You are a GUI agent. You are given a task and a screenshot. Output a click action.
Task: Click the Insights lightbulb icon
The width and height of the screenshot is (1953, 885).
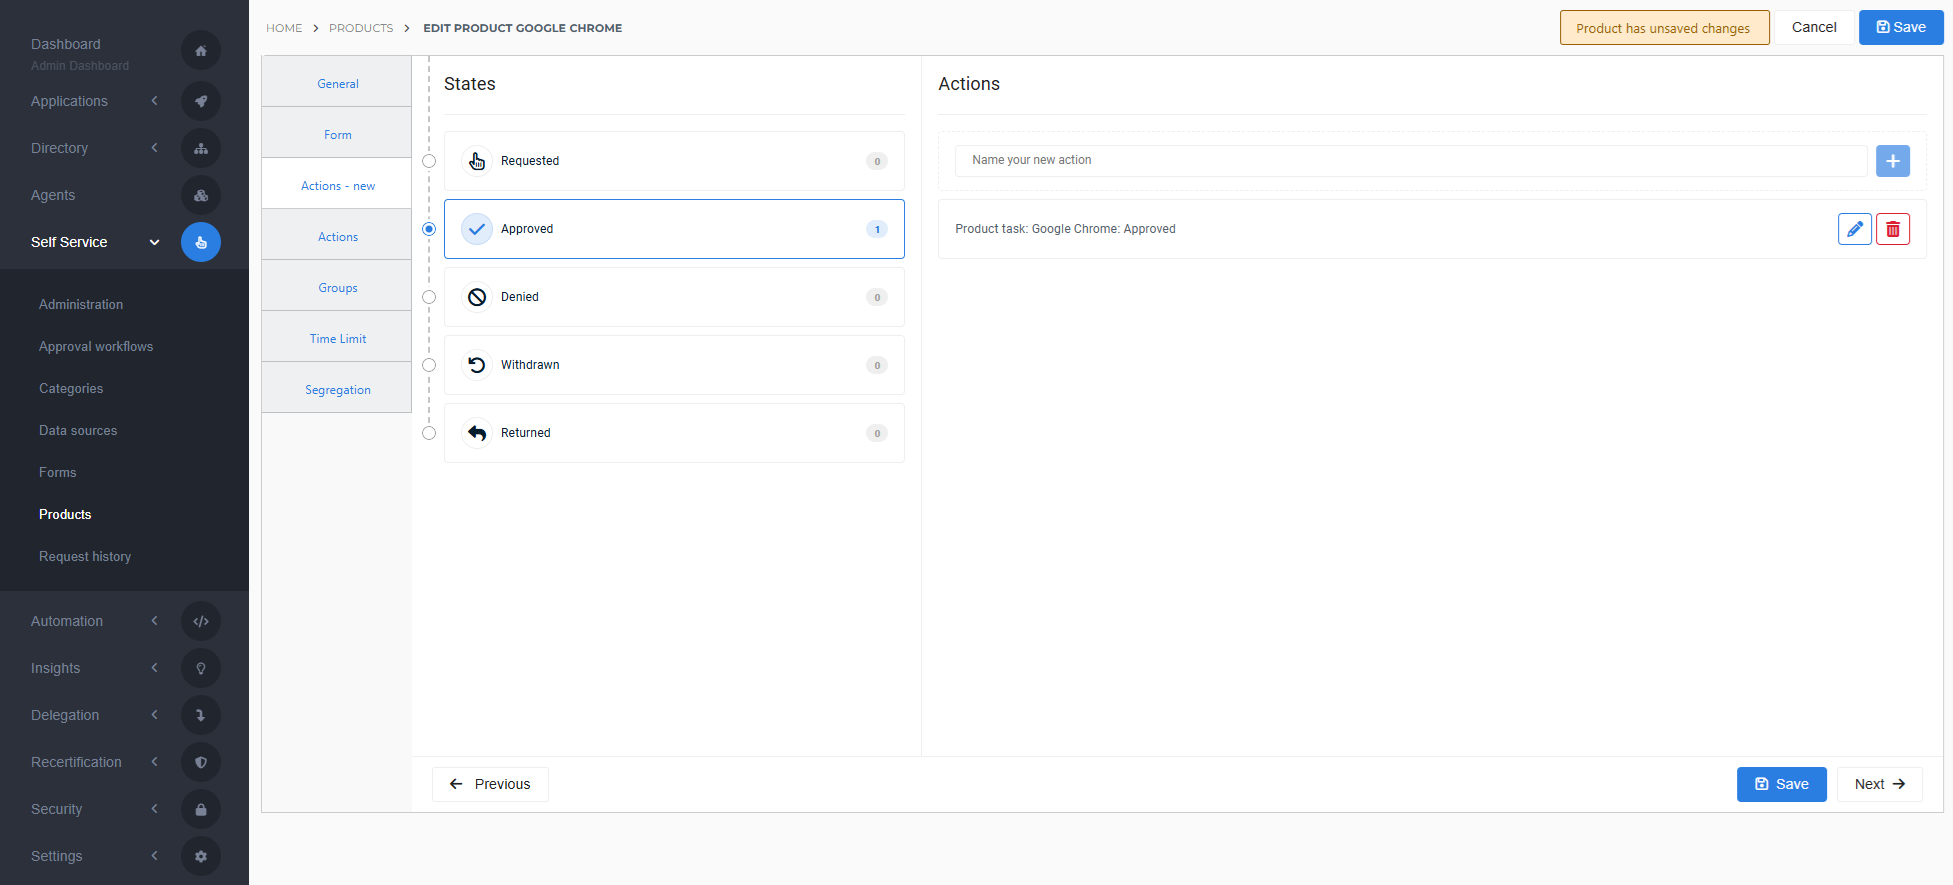pos(201,668)
